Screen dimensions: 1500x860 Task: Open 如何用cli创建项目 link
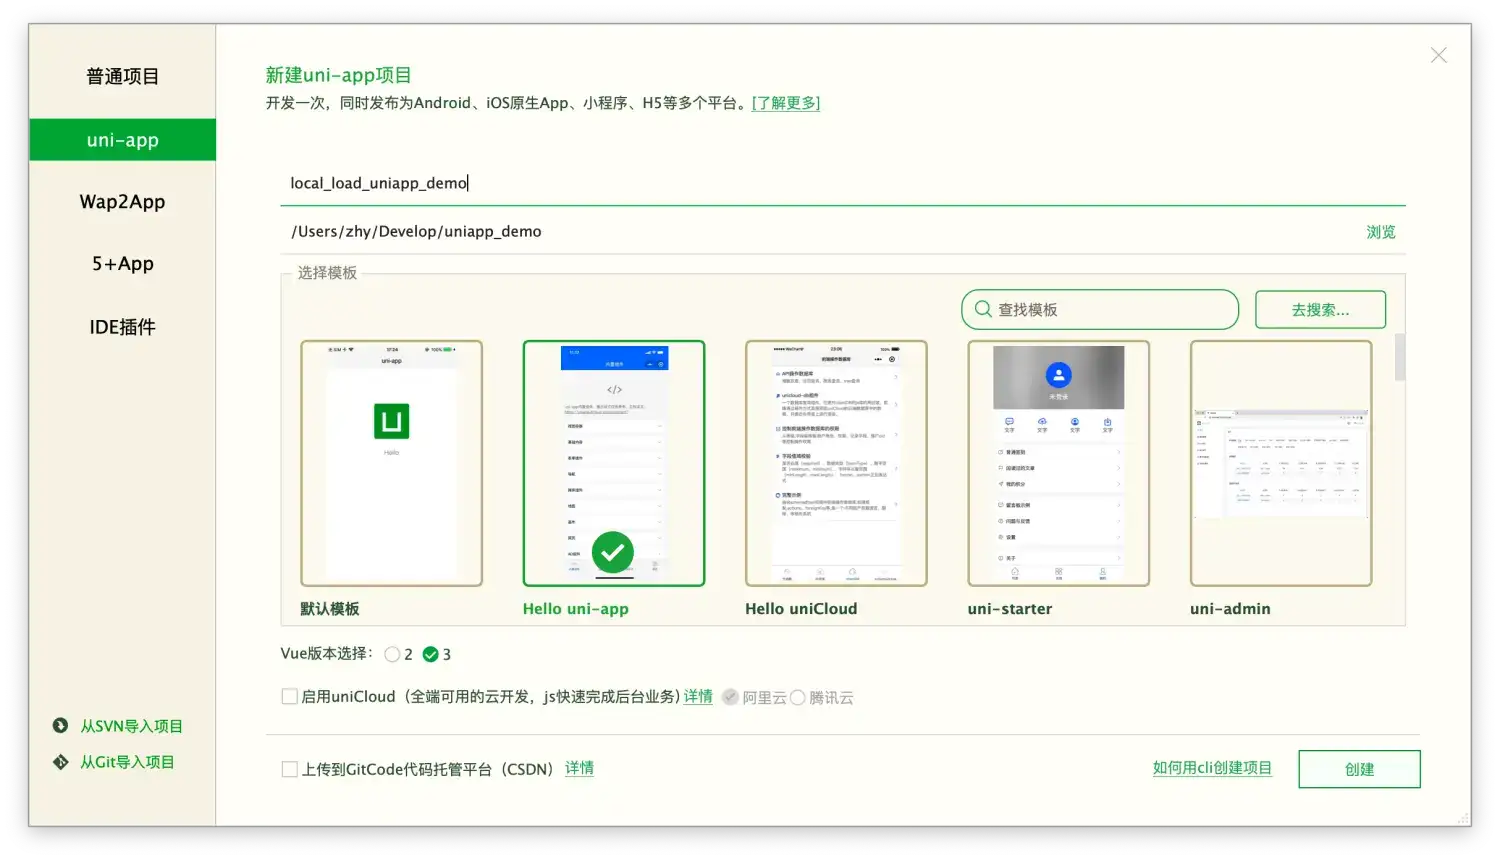point(1212,768)
